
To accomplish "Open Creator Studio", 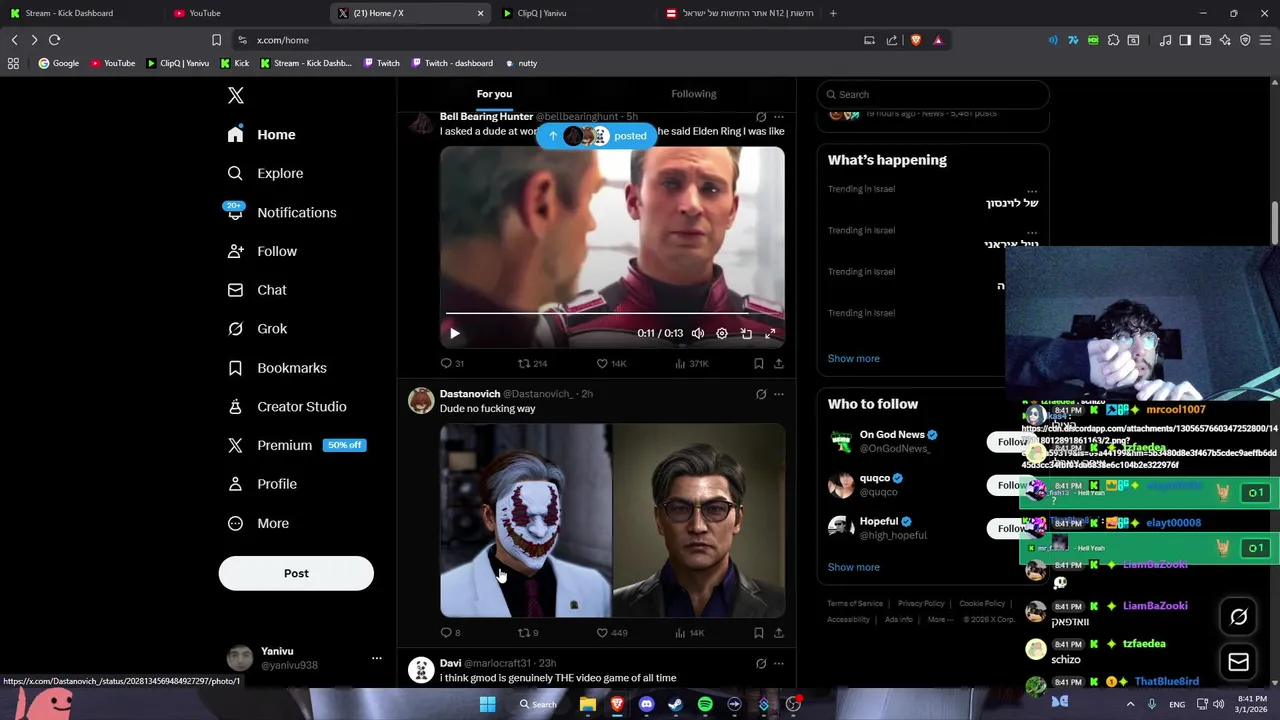I will [x=286, y=406].
